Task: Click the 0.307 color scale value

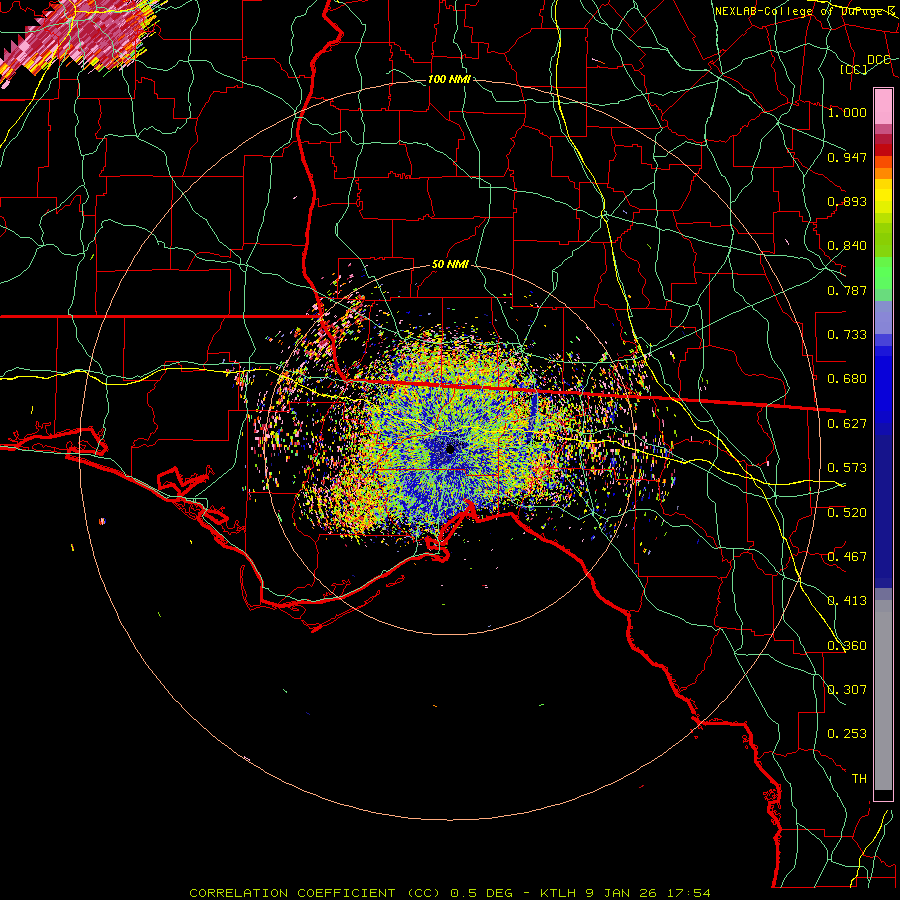Action: click(x=847, y=690)
